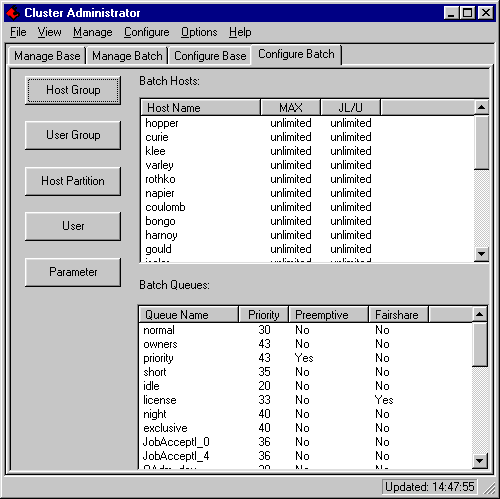Select the license queue row

(306, 400)
